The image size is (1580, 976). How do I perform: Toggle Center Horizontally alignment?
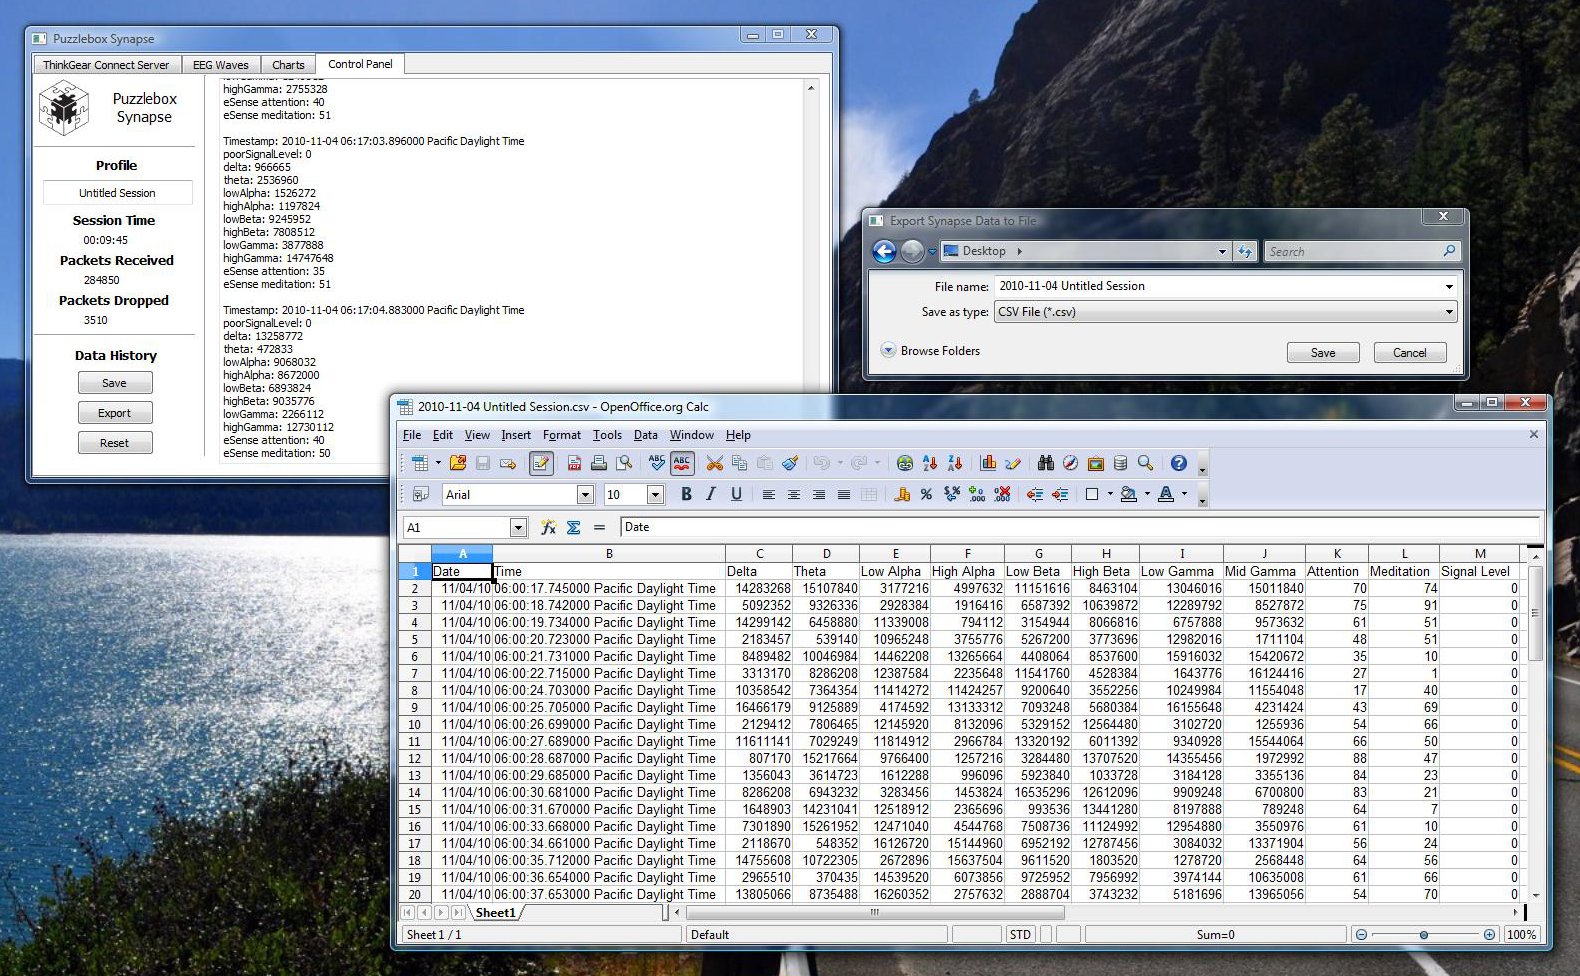[793, 494]
